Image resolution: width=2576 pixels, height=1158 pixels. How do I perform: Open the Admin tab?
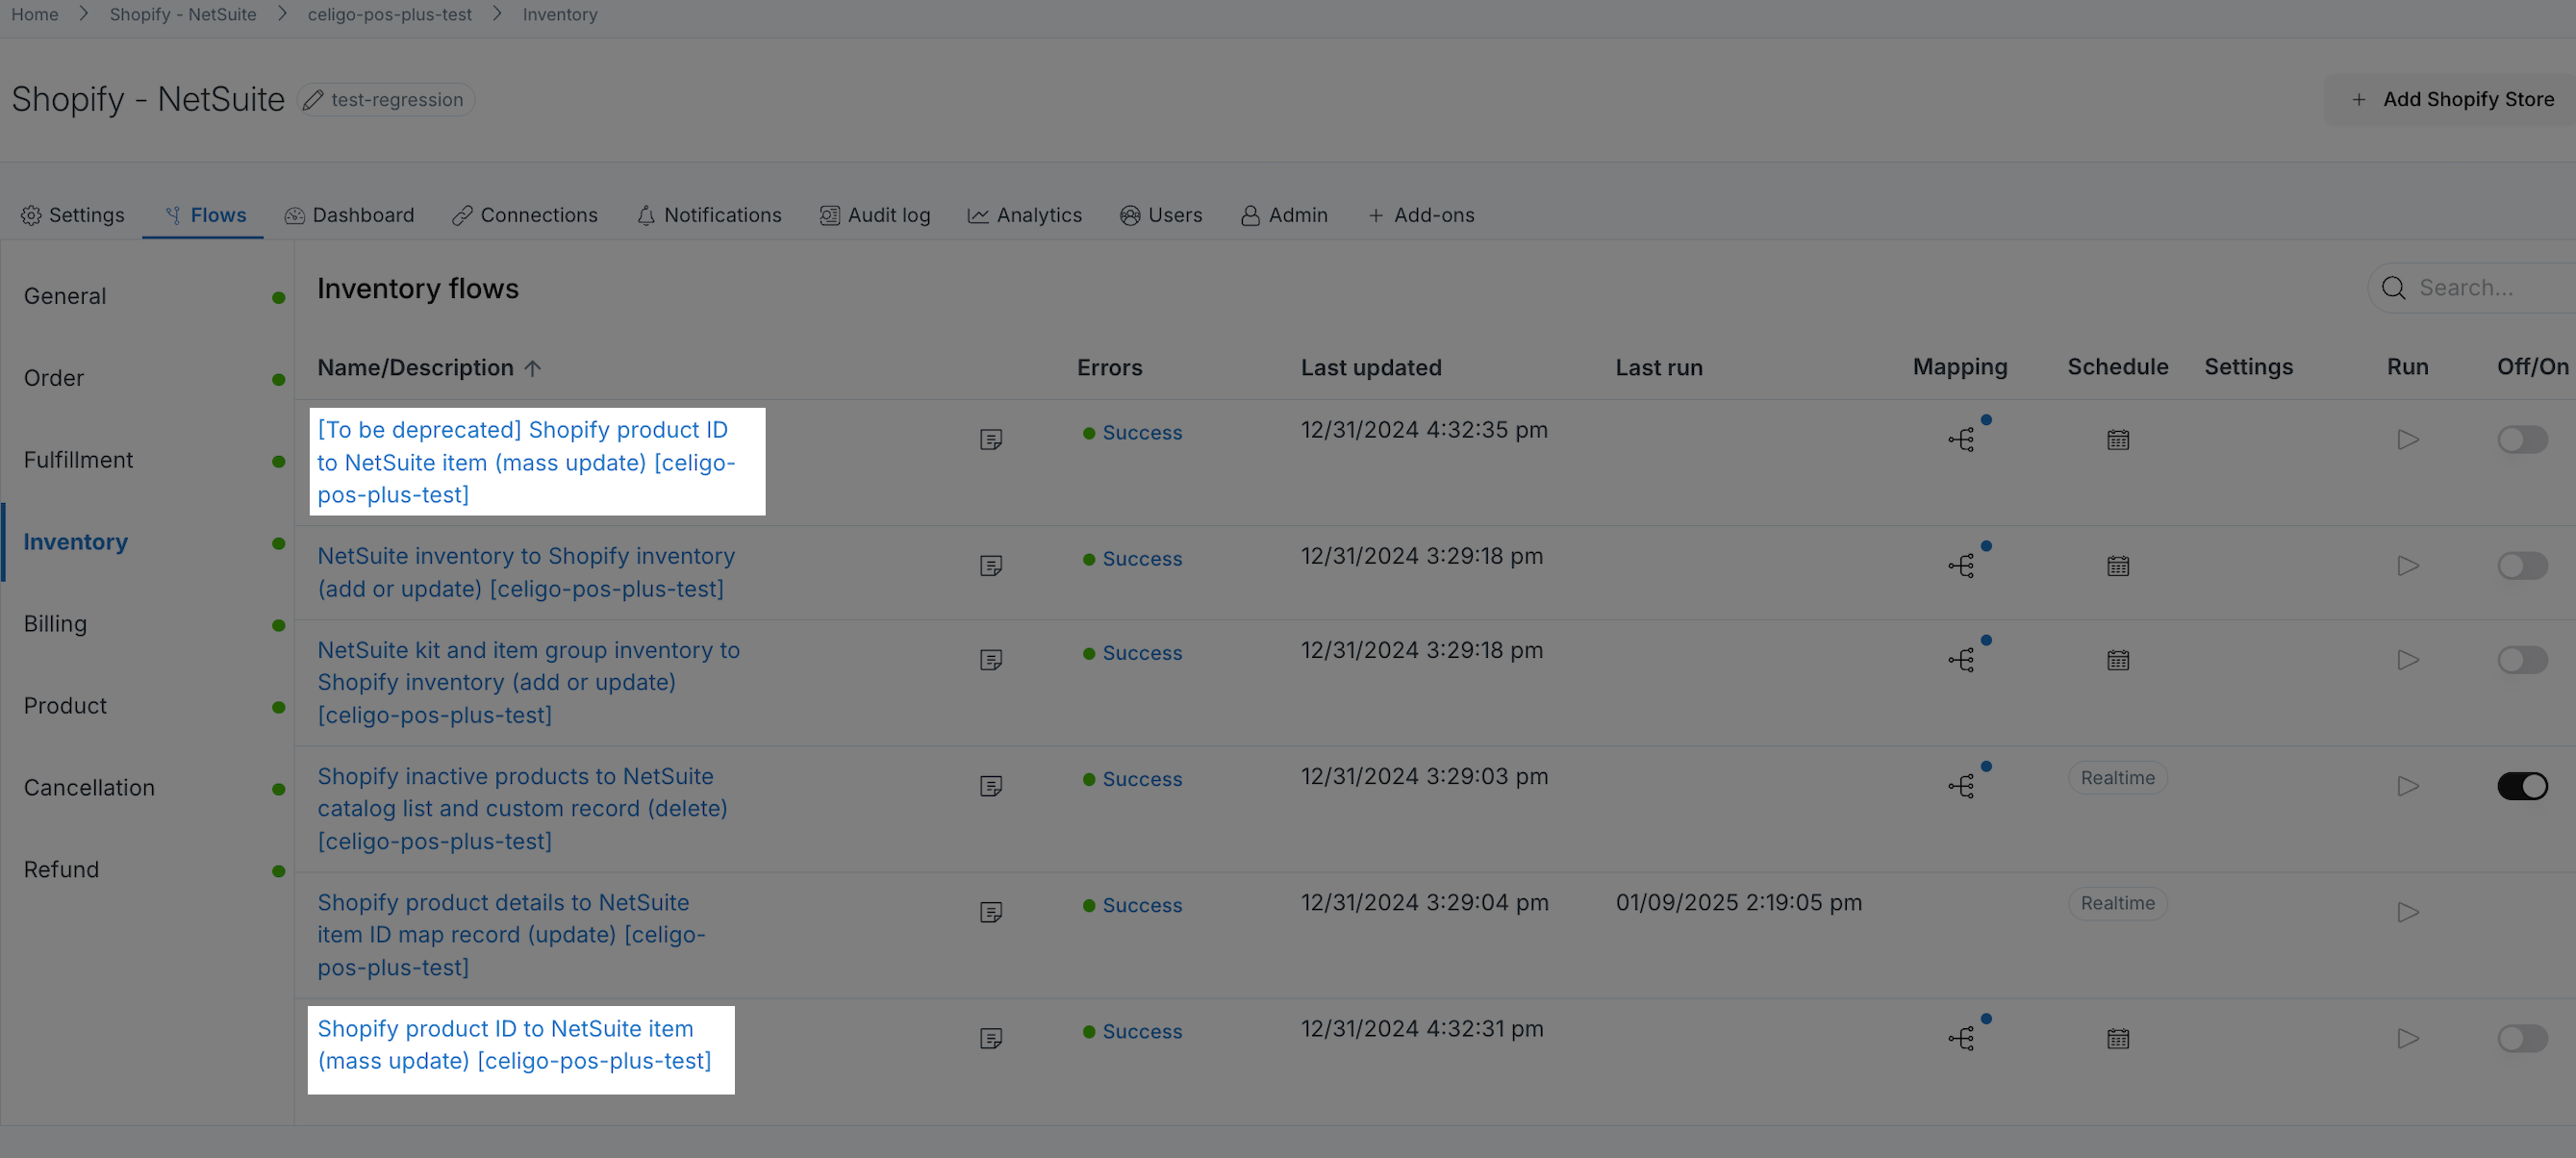click(x=1284, y=215)
